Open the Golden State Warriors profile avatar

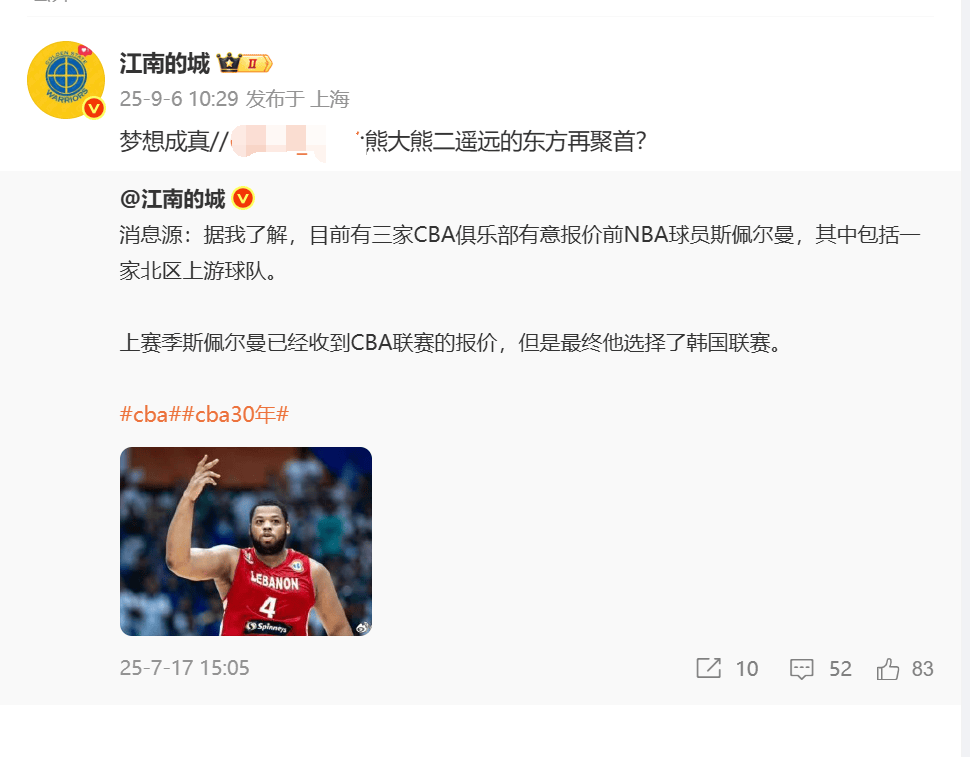coord(66,80)
